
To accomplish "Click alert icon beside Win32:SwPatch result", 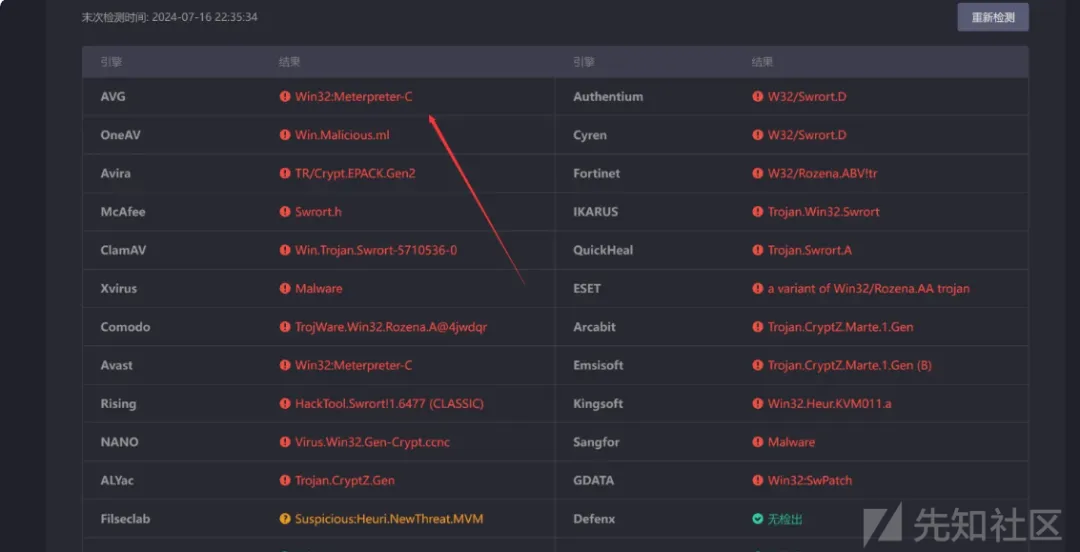I will pyautogui.click(x=758, y=481).
